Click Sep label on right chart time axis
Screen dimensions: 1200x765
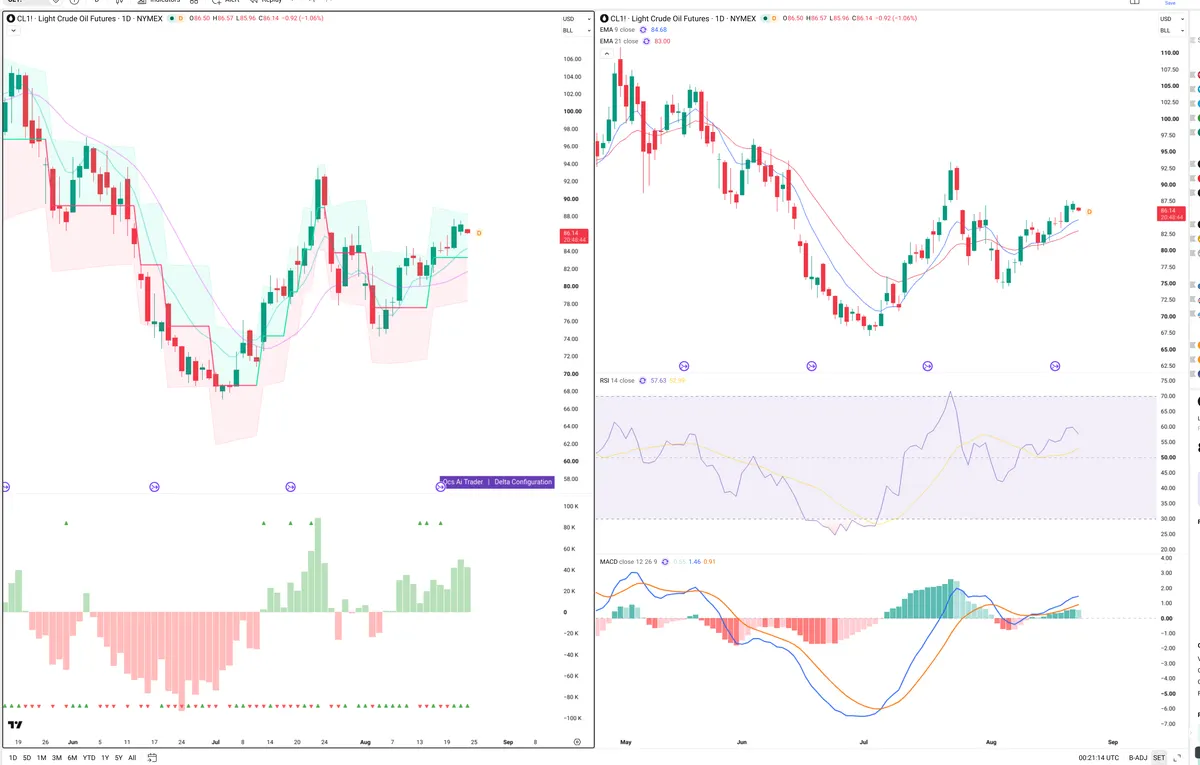(x=1113, y=743)
